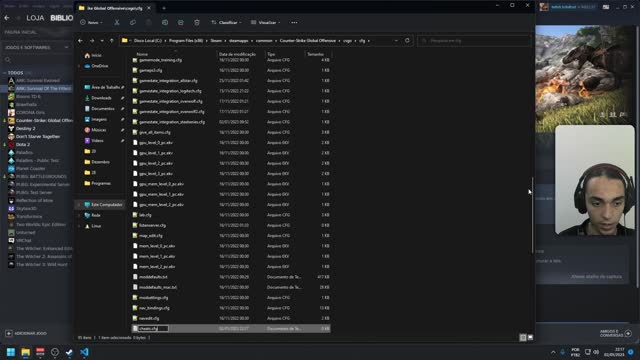
Task: Close the Explorer tab with its X
Action: point(149,8)
